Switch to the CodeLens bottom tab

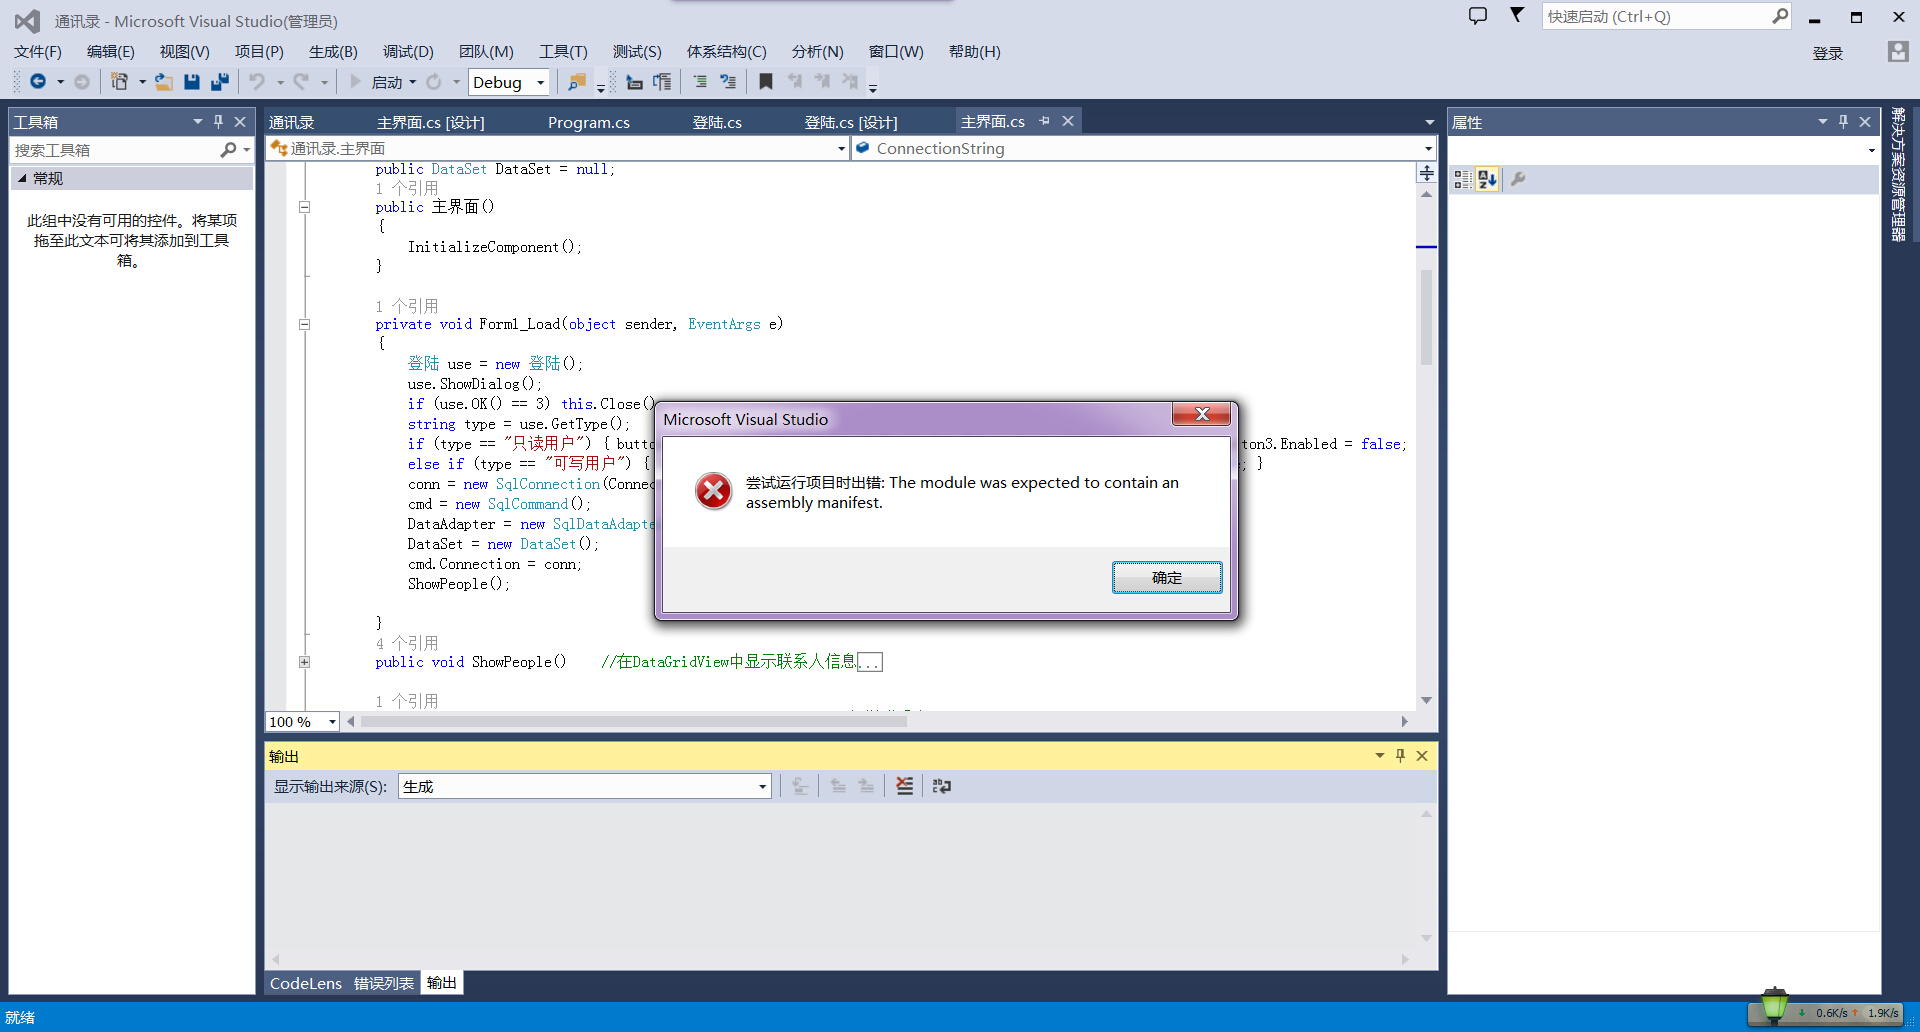pyautogui.click(x=306, y=983)
